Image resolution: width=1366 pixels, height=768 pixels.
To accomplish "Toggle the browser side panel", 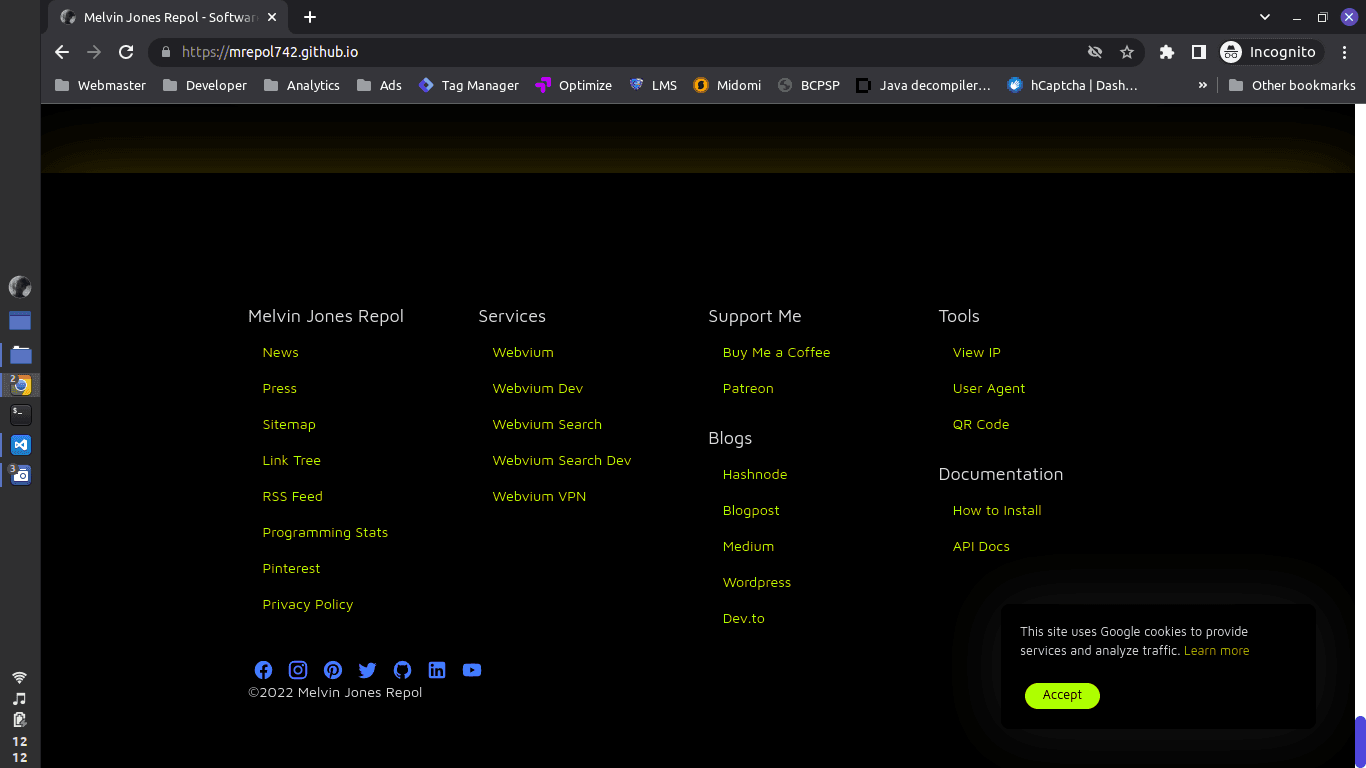I will (x=1198, y=52).
